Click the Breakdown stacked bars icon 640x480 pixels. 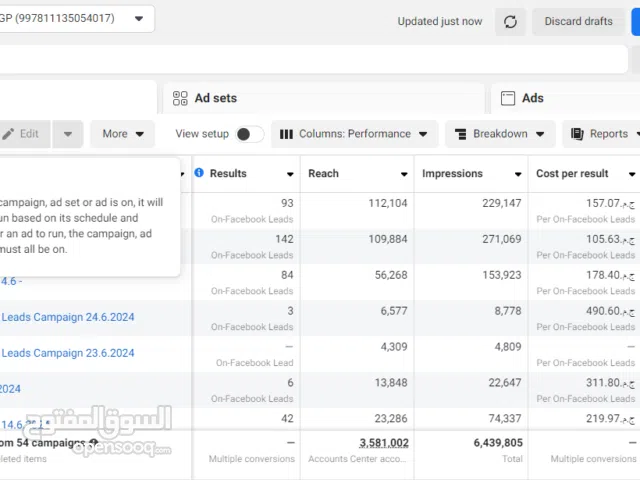(460, 134)
